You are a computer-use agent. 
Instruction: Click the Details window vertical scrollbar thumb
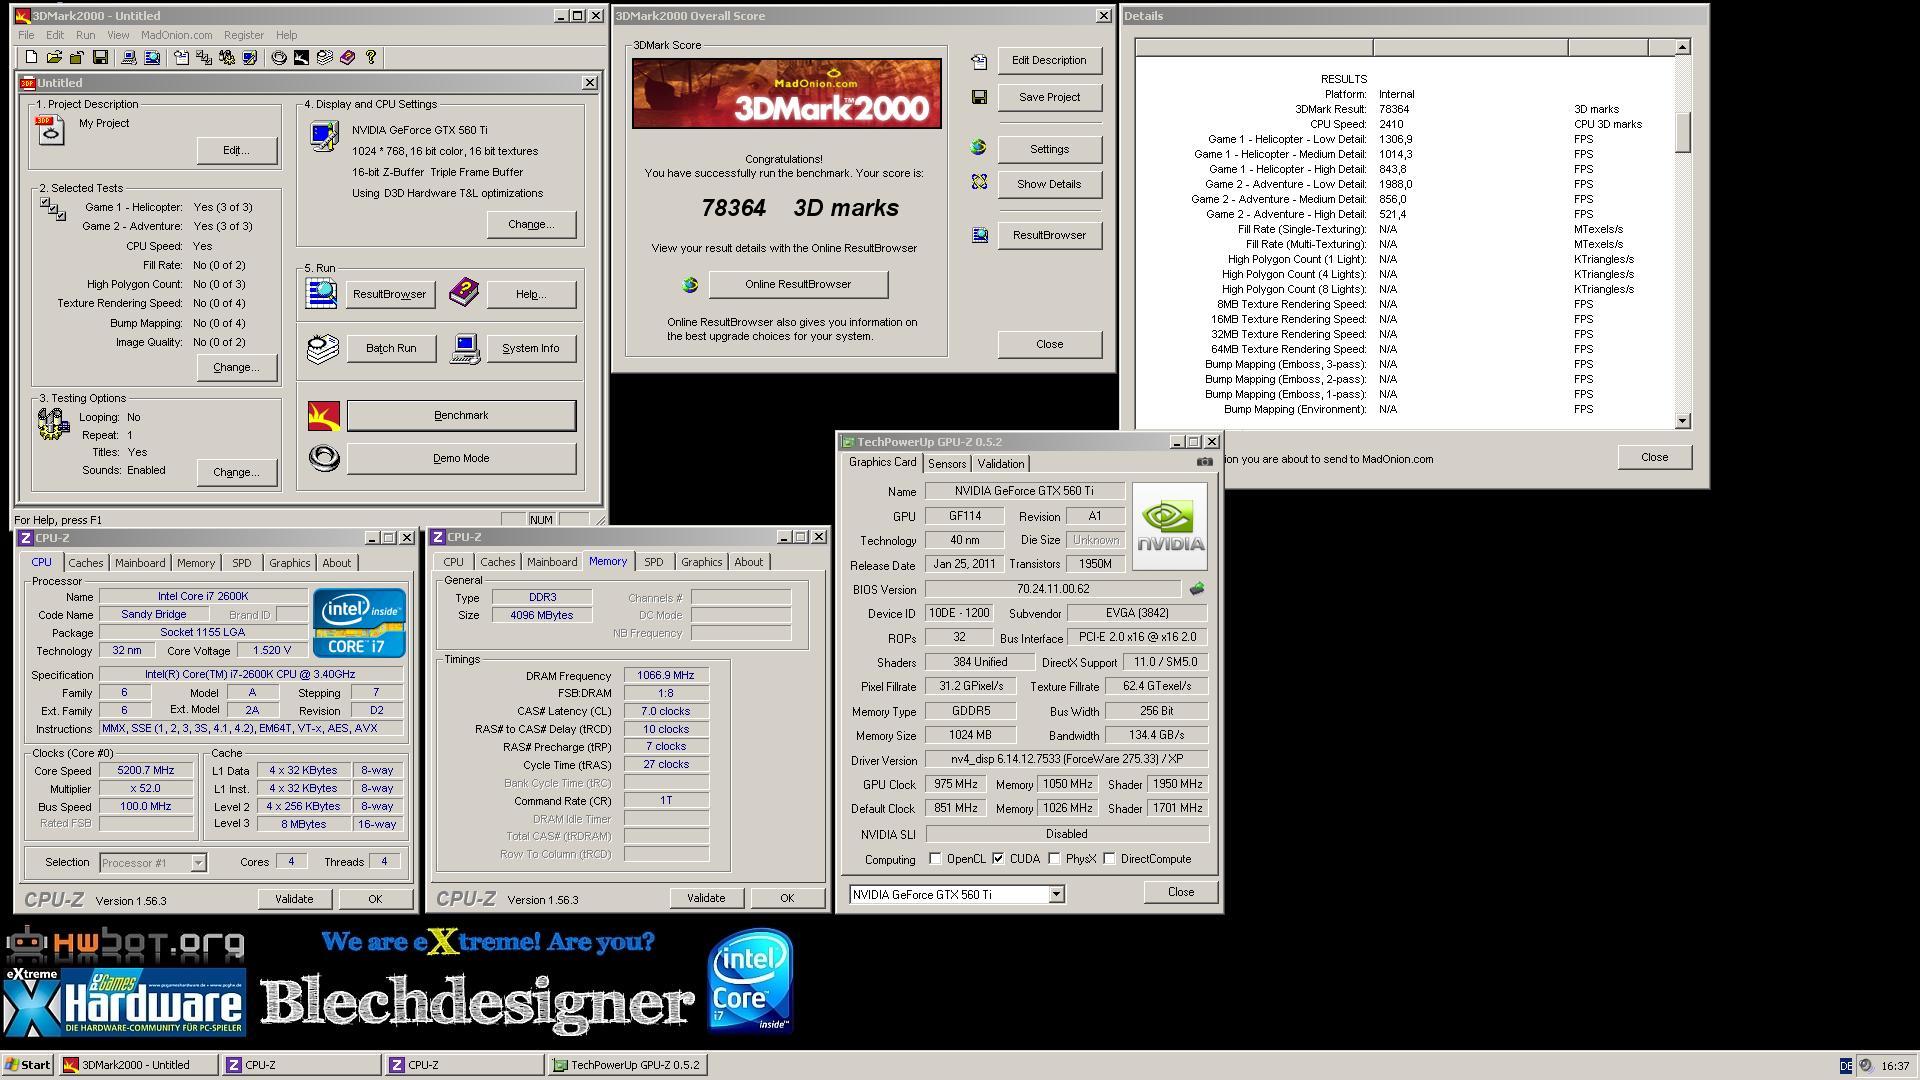click(x=1682, y=132)
